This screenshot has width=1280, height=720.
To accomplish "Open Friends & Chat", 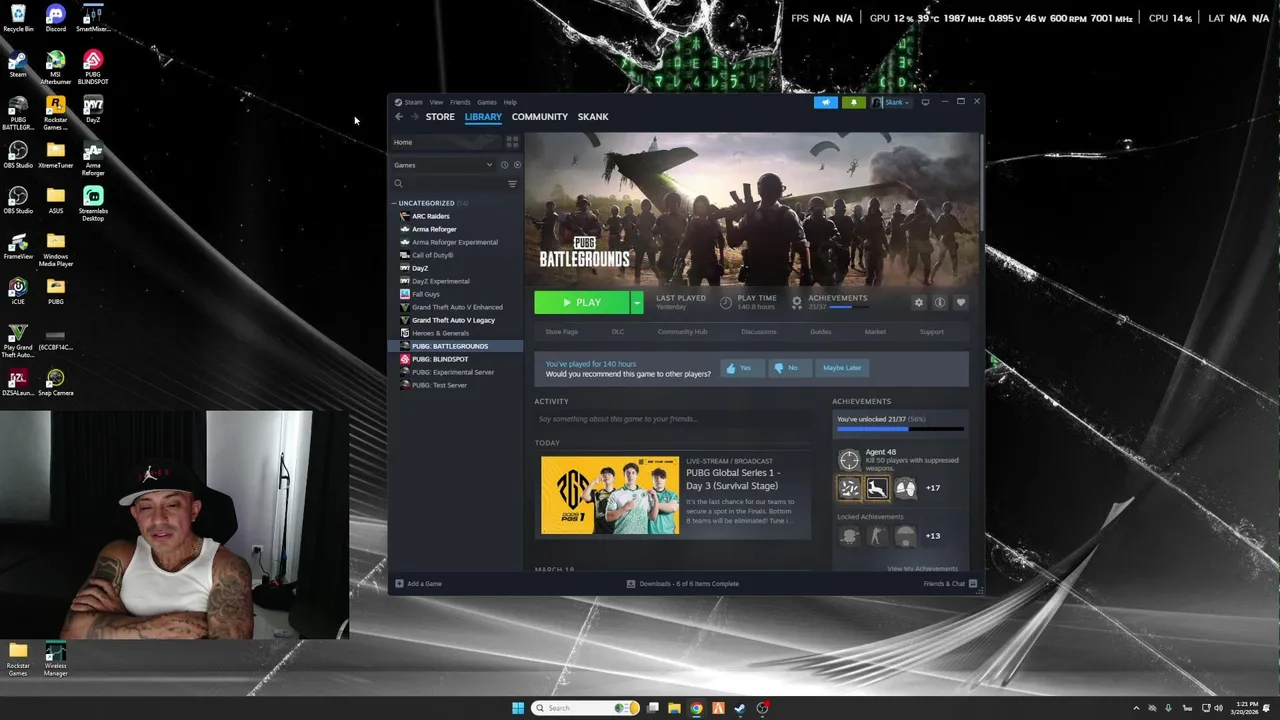I will coord(950,584).
